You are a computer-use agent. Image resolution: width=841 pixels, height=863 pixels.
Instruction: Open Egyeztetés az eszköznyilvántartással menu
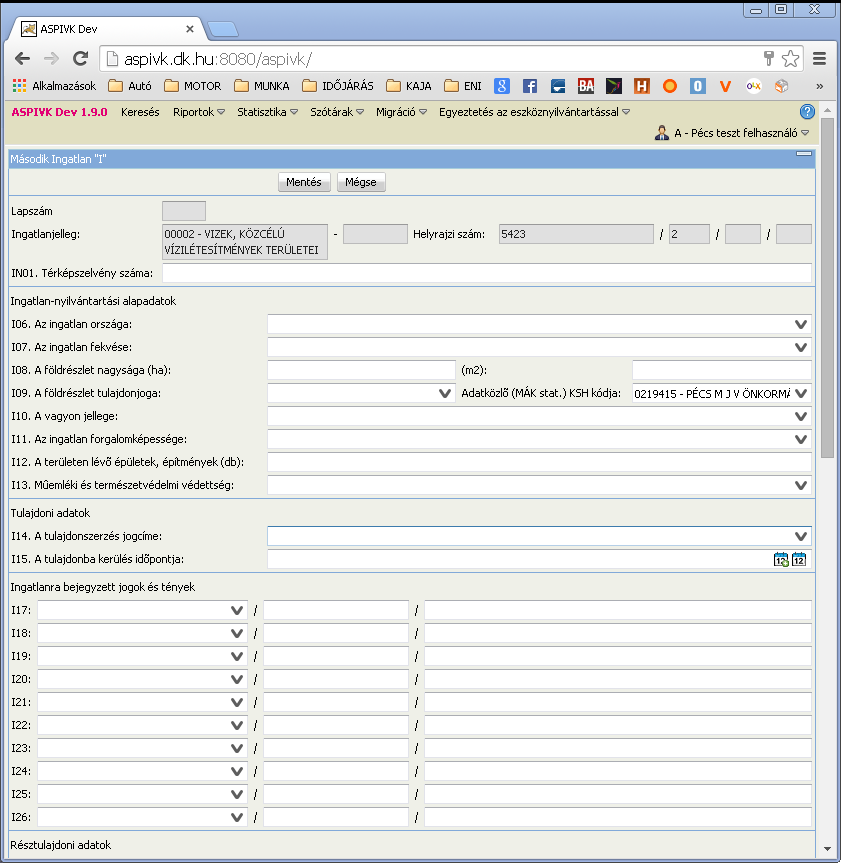(x=534, y=112)
